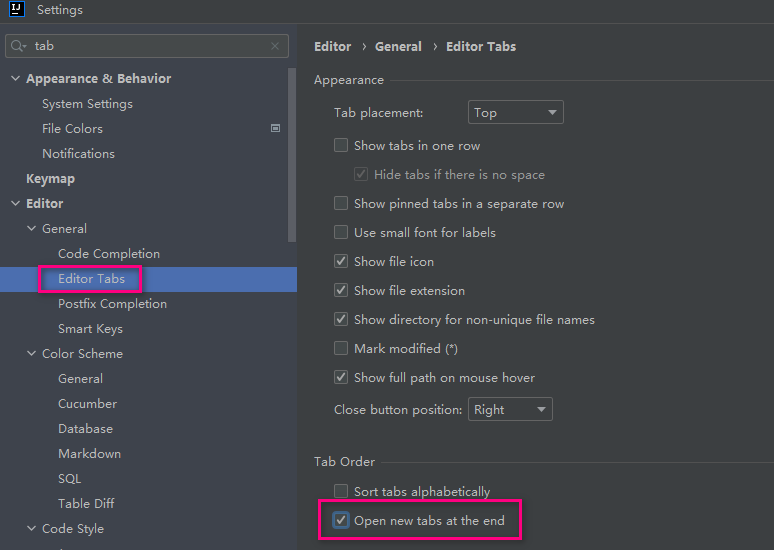This screenshot has height=550, width=774.
Task: Enable Mark modified (*) checkbox
Action: pos(341,348)
